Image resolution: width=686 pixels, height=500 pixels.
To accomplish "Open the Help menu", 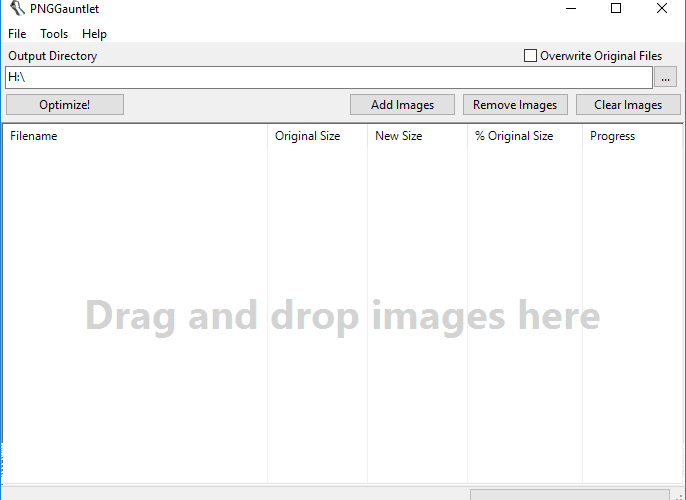I will (94, 34).
